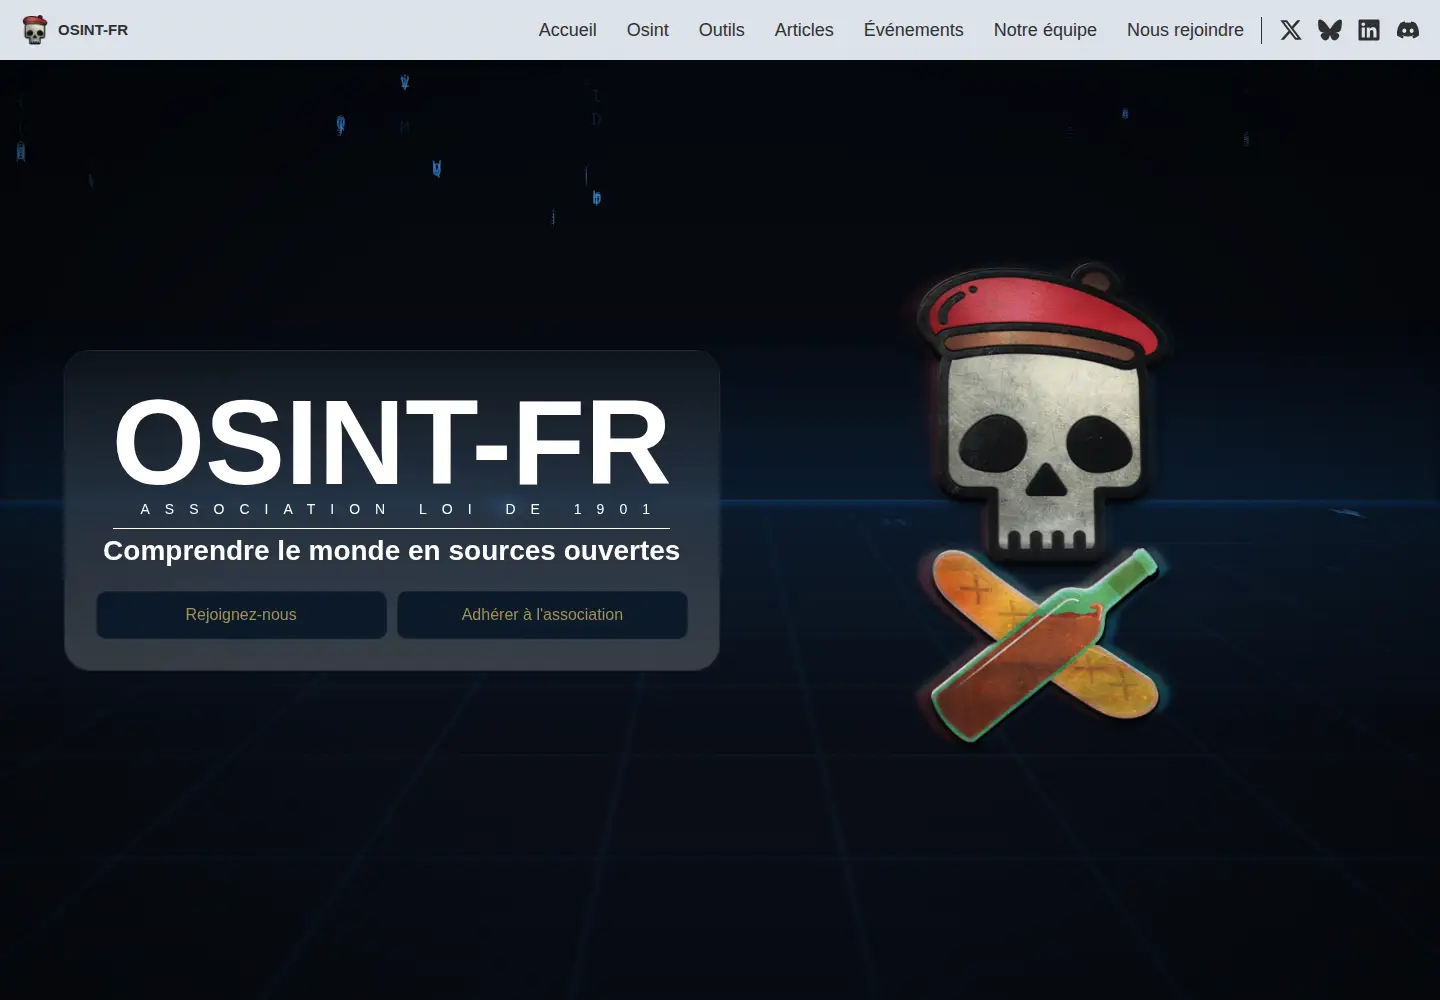Image resolution: width=1440 pixels, height=1000 pixels.
Task: Click the OSINT-FR brand text in navbar
Action: pos(93,30)
